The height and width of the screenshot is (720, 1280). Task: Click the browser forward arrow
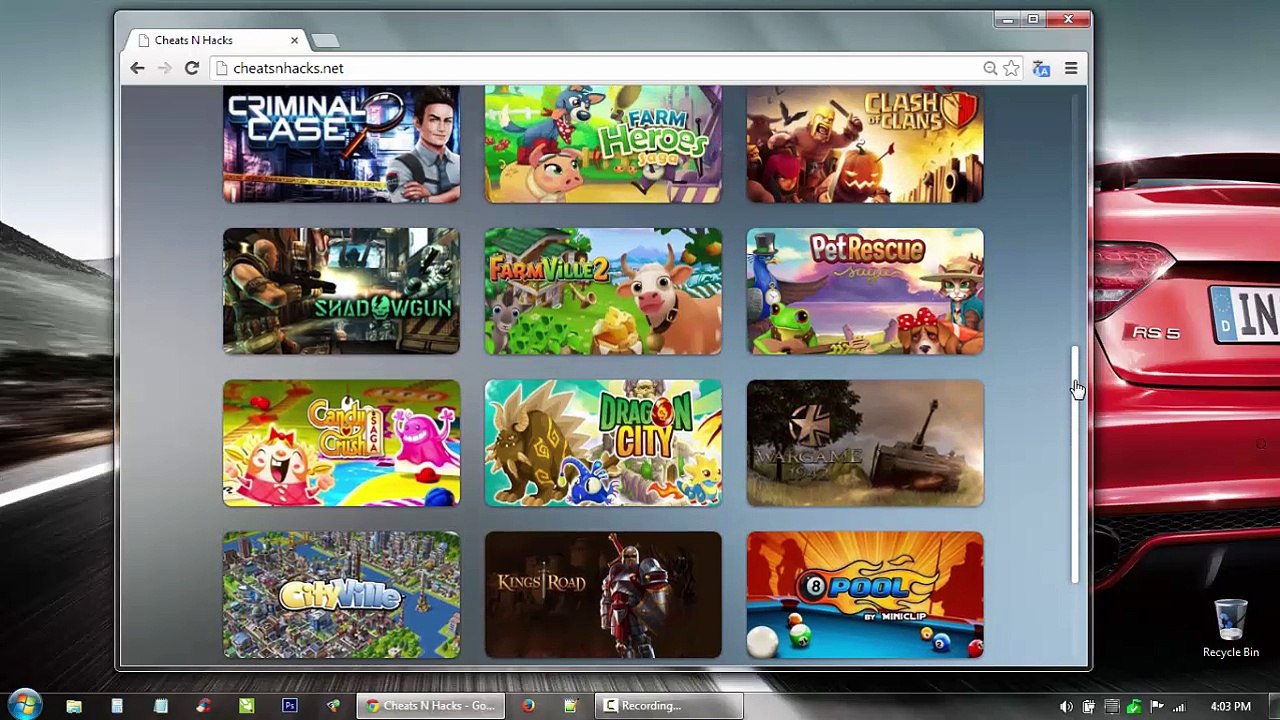click(x=164, y=68)
